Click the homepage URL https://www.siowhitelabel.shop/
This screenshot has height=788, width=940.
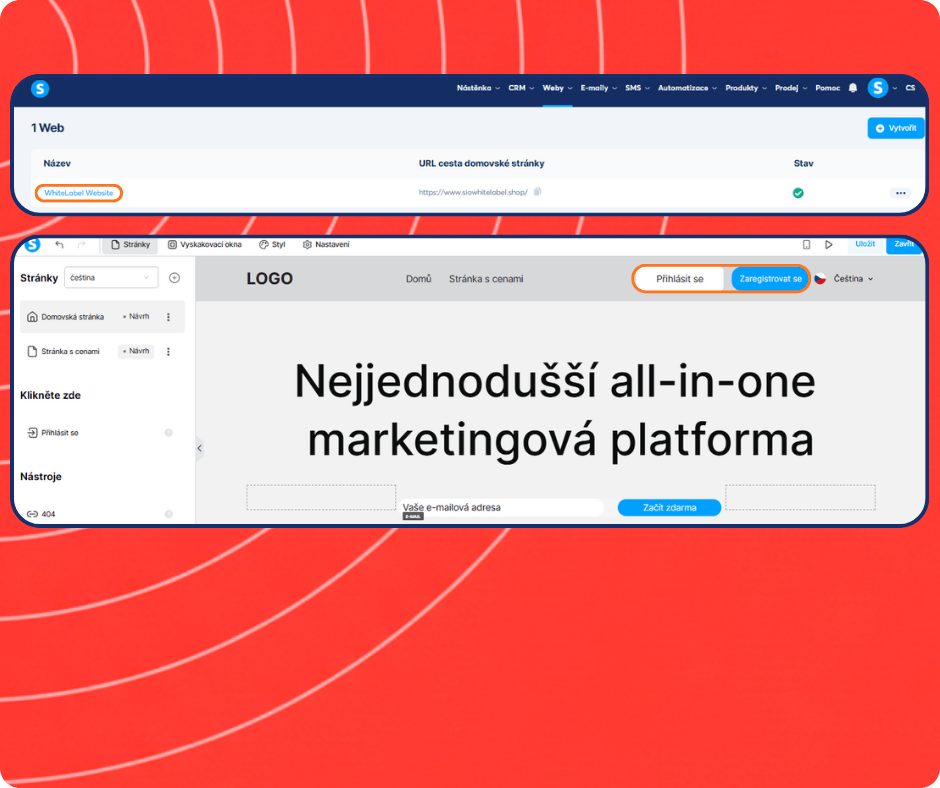[x=473, y=193]
